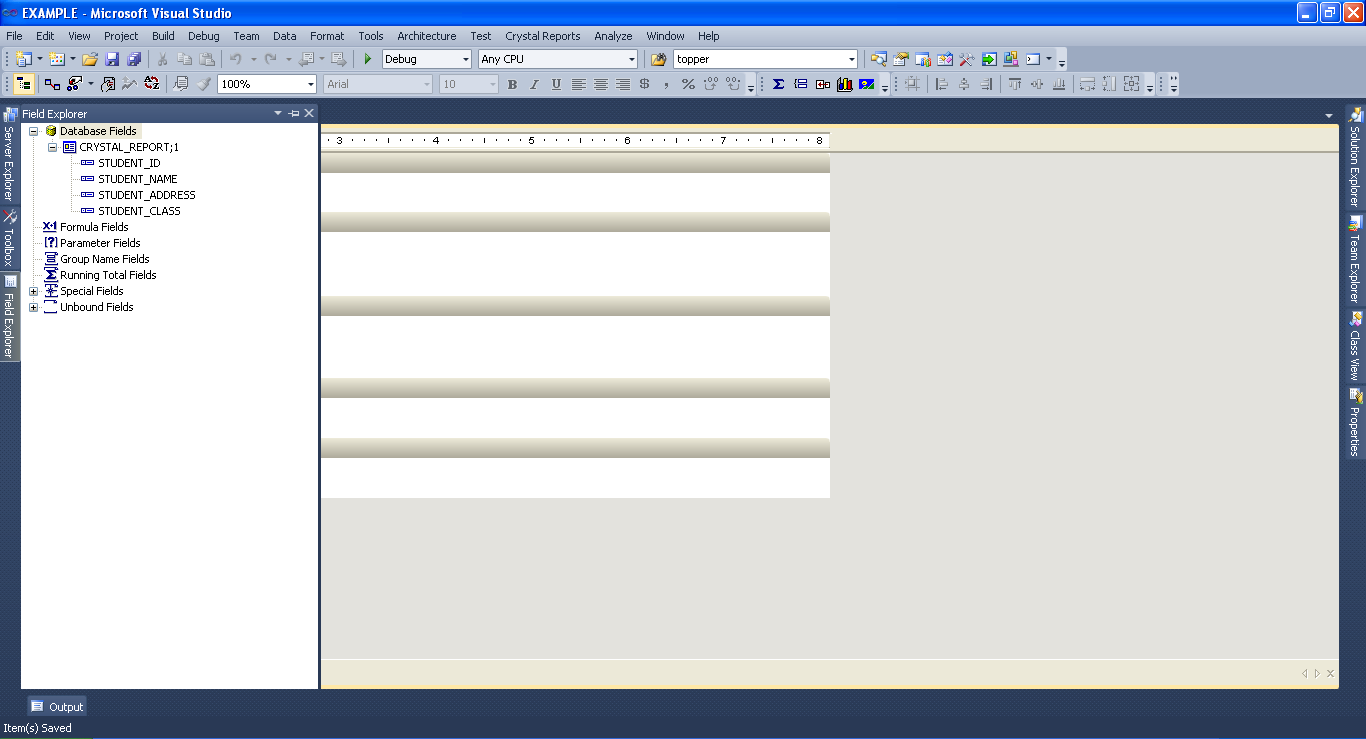This screenshot has width=1366, height=739.
Task: Toggle Italic text formatting
Action: click(533, 84)
